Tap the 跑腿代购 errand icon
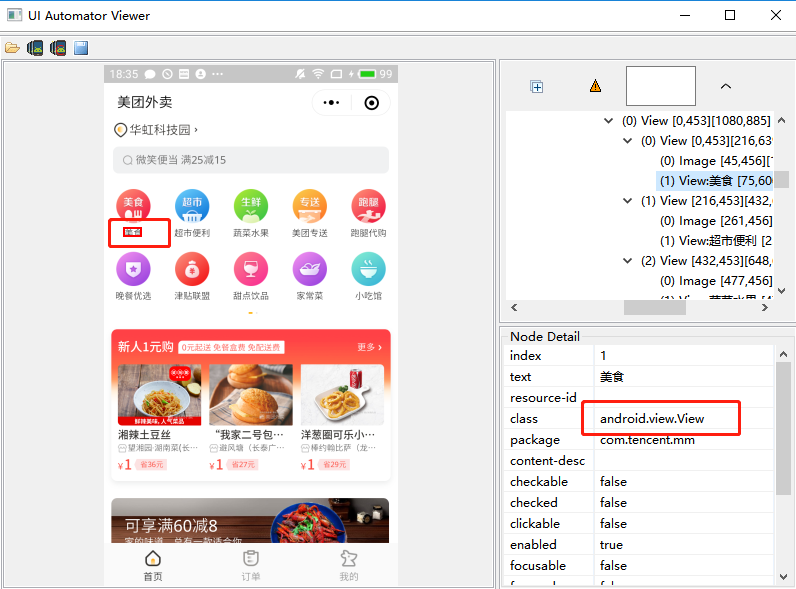Viewport: 796px width, 589px height. coord(369,206)
